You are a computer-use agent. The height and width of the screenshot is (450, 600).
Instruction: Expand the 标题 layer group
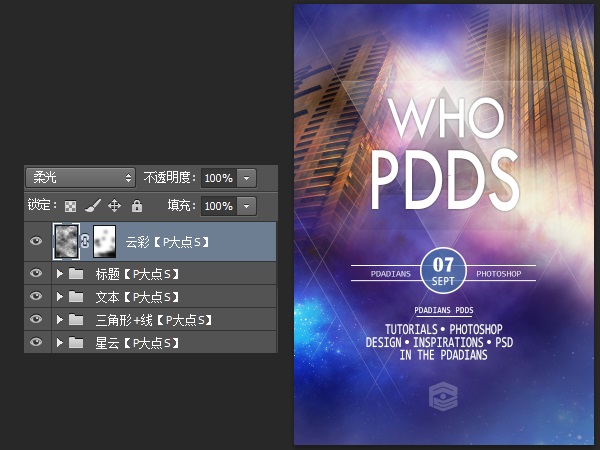click(x=59, y=274)
